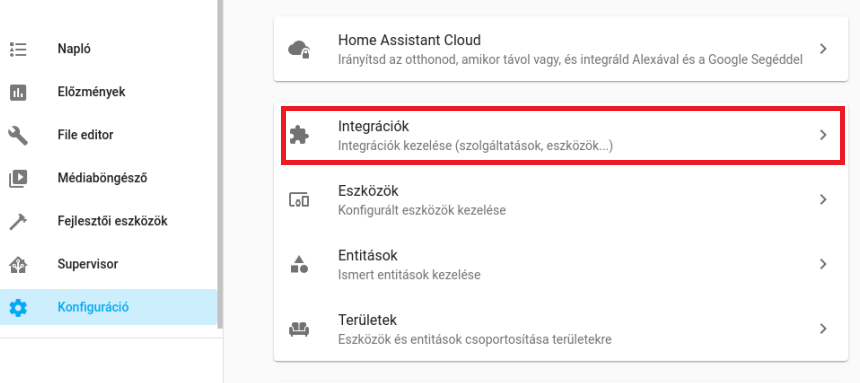Open the Területek settings entry text
This screenshot has height=383, width=860.
(x=367, y=320)
